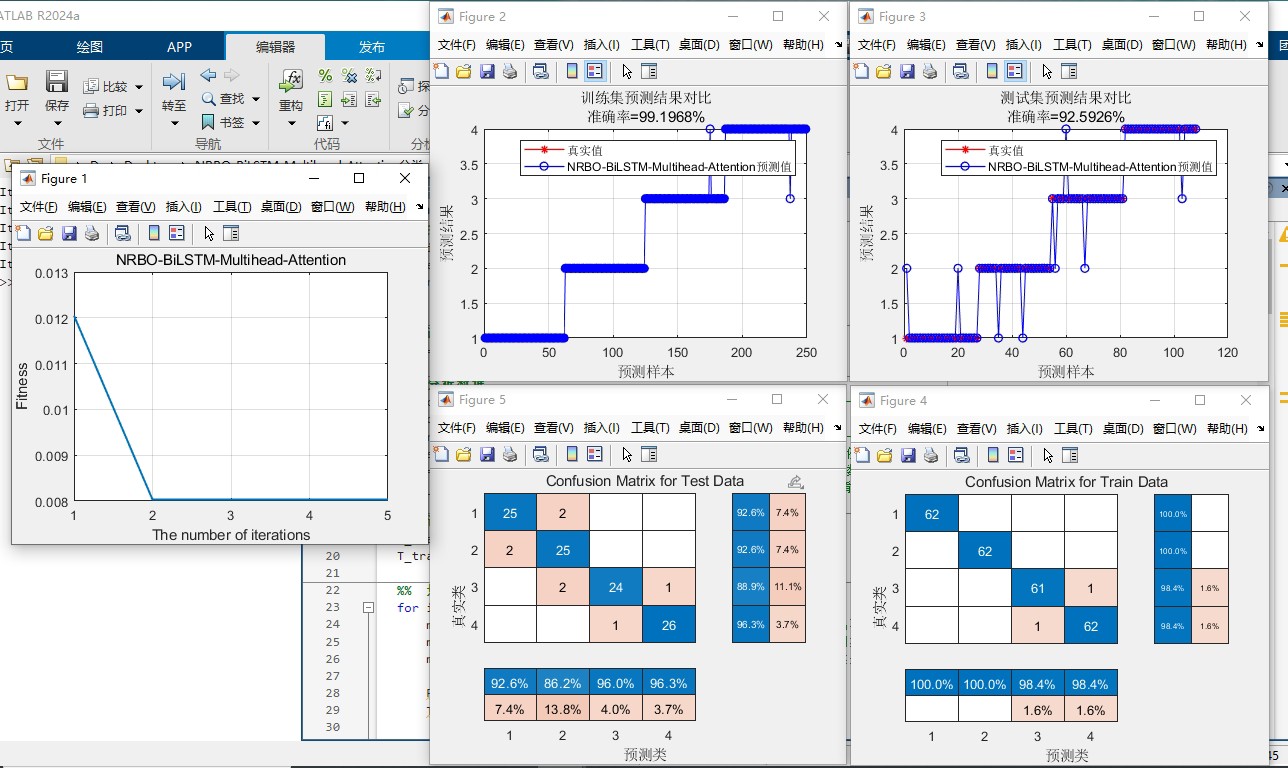This screenshot has height=768, width=1288.
Task: Click the 转至 (Go To) button
Action: 174,91
